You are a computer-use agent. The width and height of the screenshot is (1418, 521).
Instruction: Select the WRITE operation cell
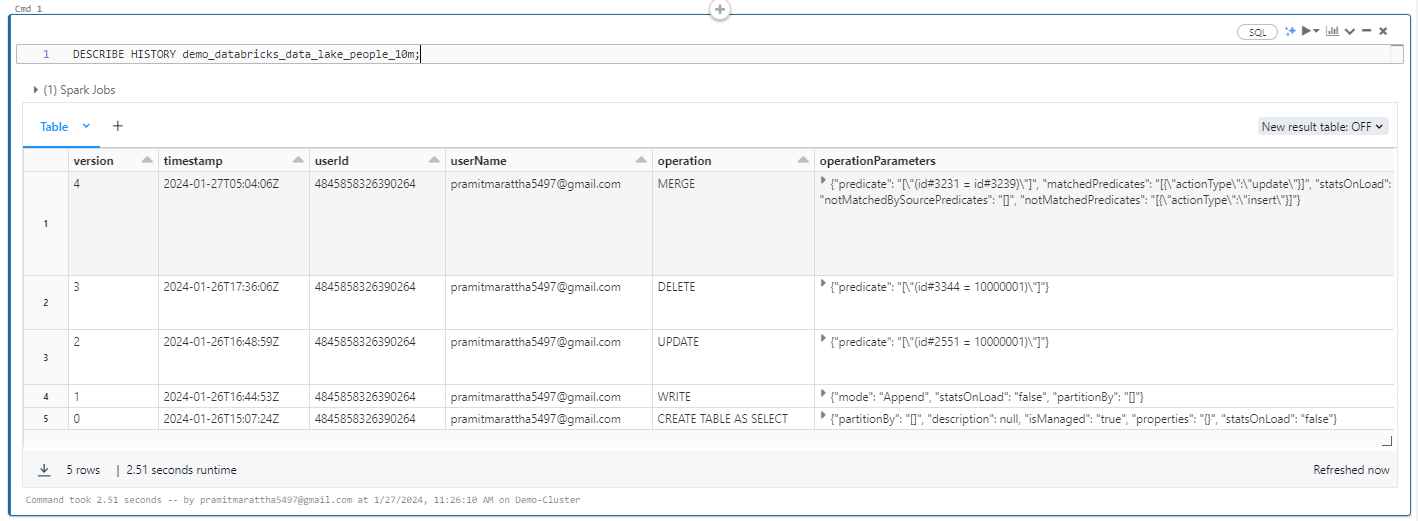[x=732, y=397]
